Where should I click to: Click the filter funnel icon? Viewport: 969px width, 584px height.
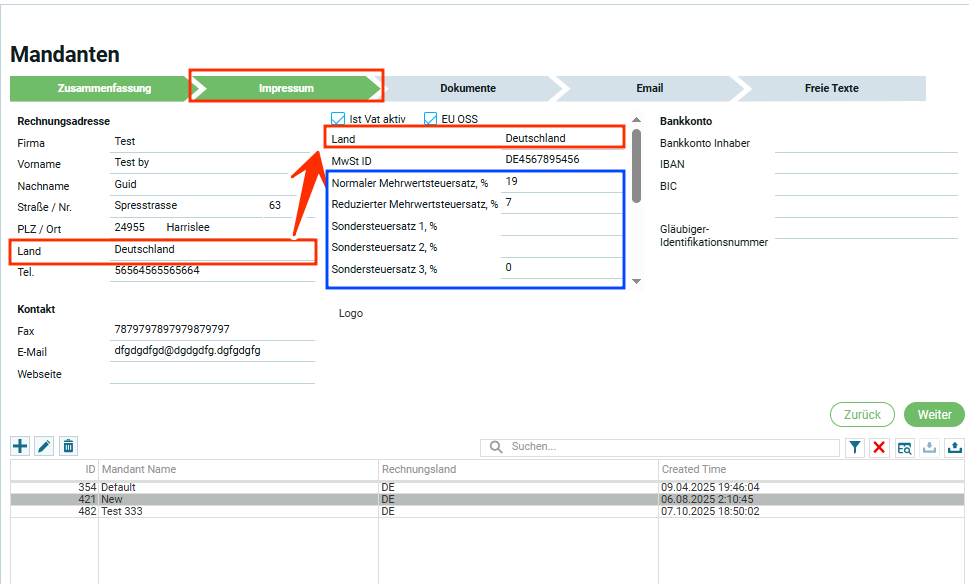tap(855, 448)
